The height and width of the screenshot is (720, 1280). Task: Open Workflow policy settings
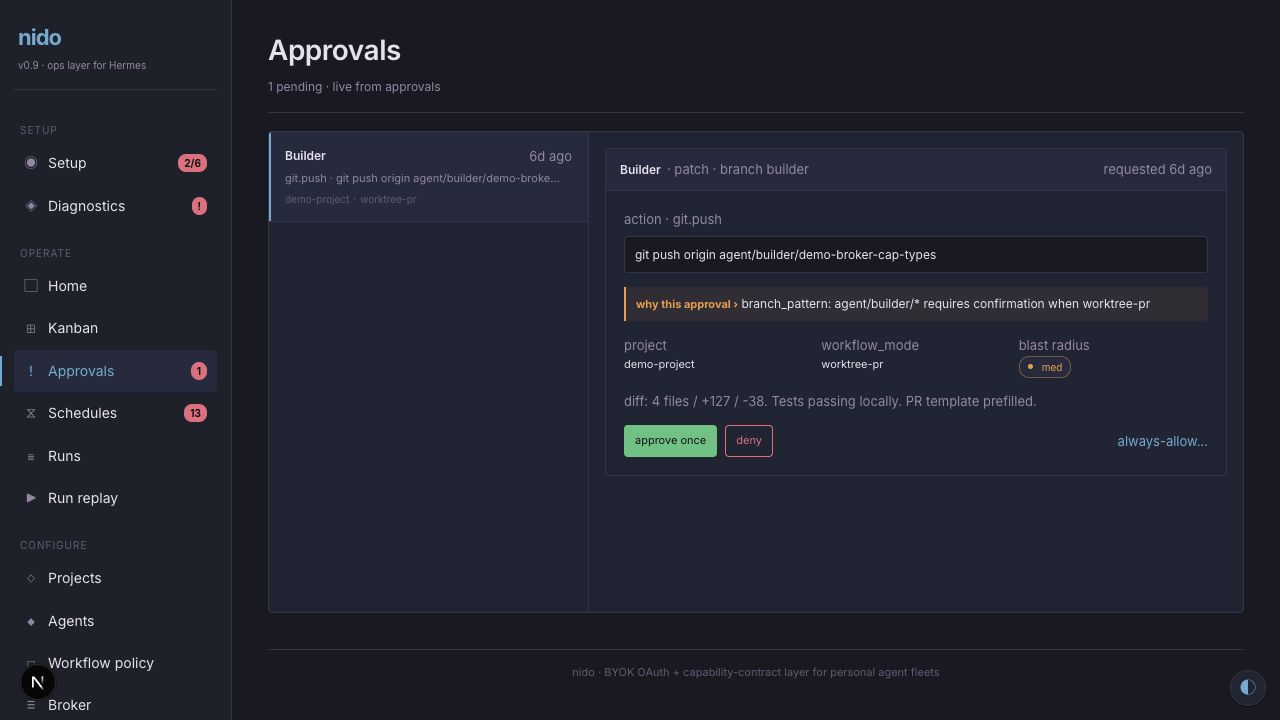coord(115,663)
